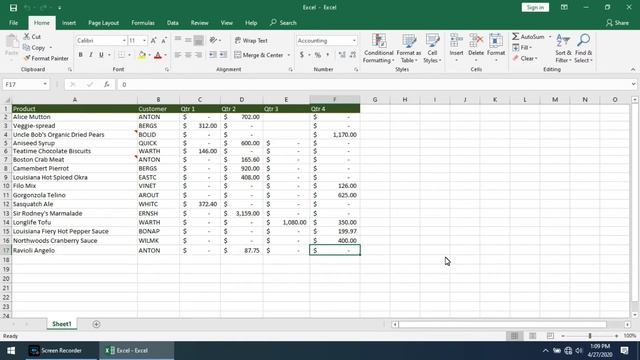Expand the Merge & Center dropdown arrow
This screenshot has height=360, width=640.
coord(289,55)
